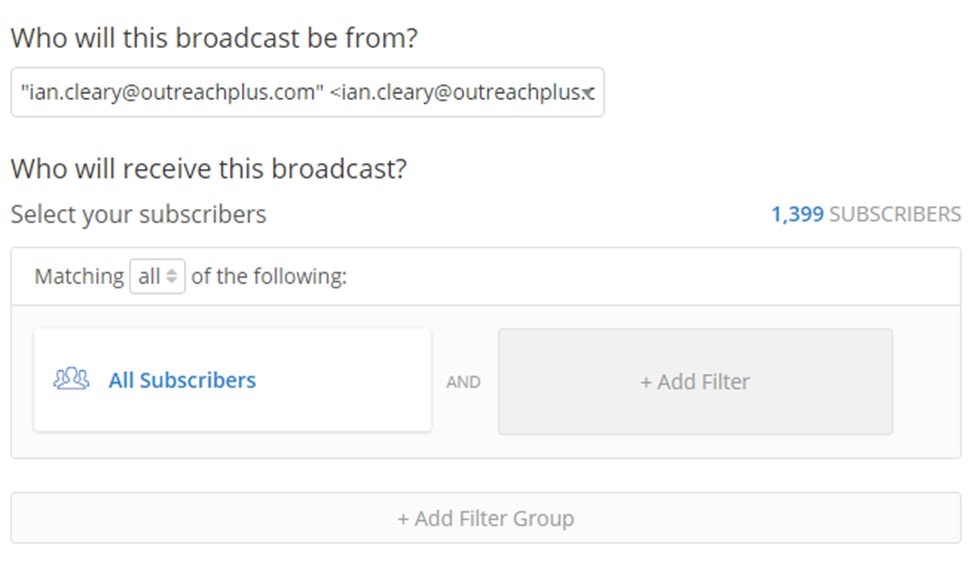Click the "+ Add Filter Group" button
This screenshot has width=975, height=575.
[x=485, y=518]
